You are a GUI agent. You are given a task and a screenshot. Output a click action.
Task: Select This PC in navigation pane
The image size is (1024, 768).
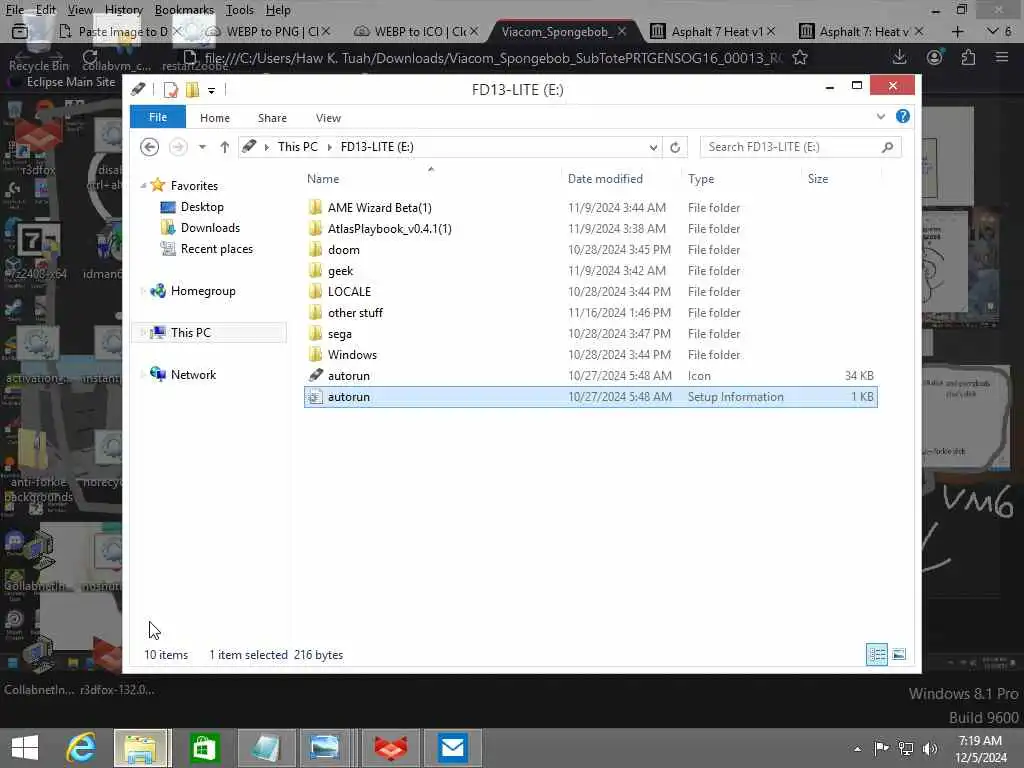click(191, 332)
